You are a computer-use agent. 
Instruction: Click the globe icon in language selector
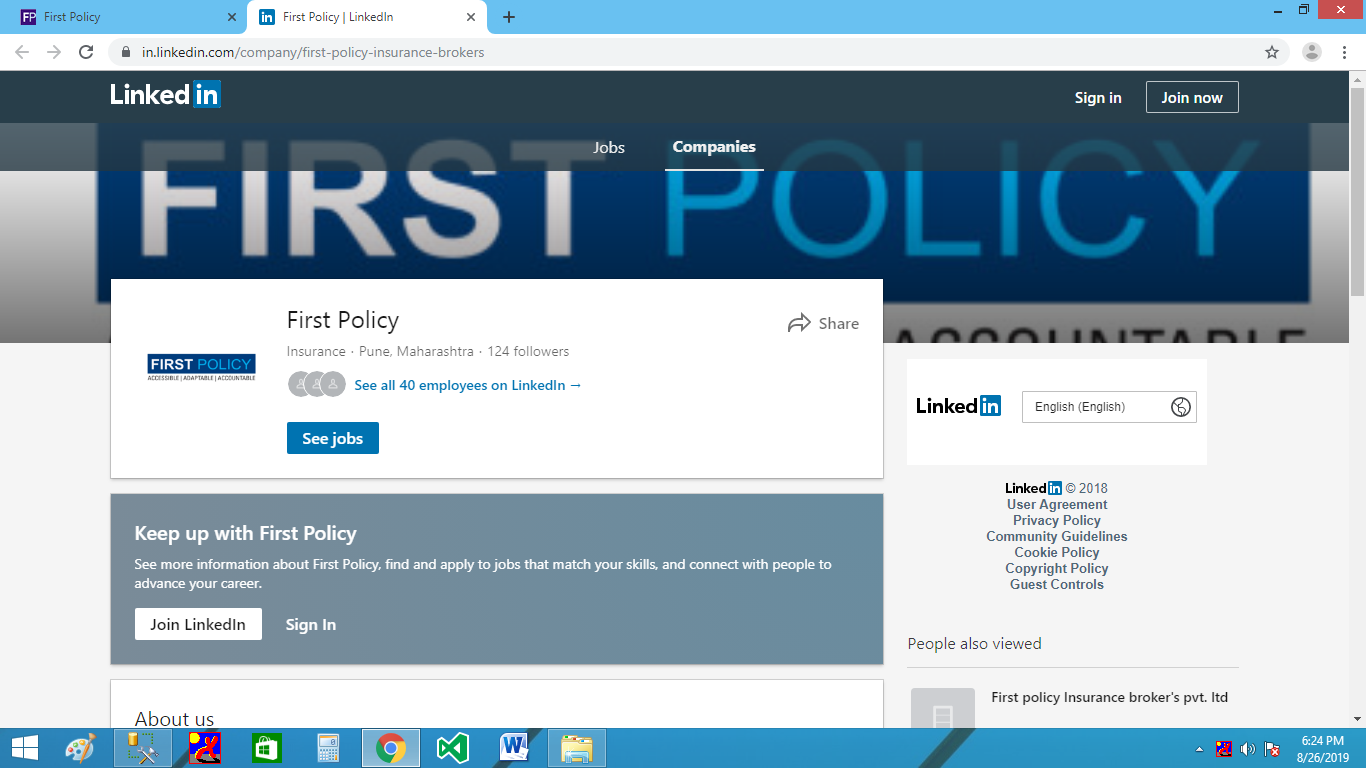point(1181,407)
